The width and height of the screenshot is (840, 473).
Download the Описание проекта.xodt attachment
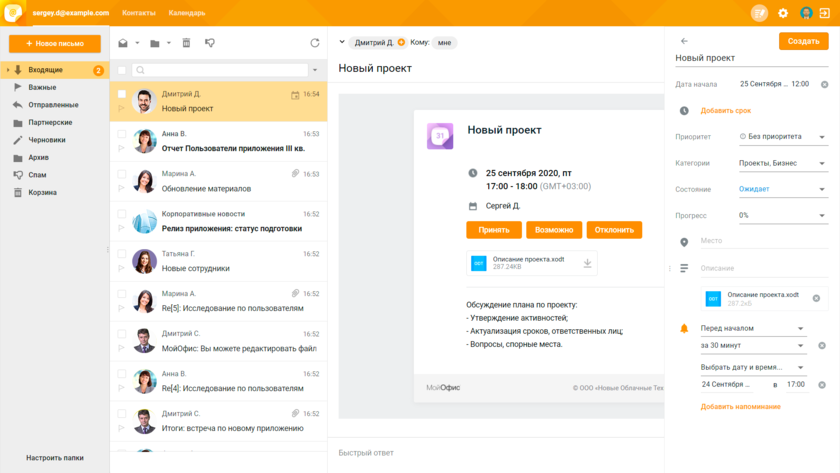[x=588, y=263]
